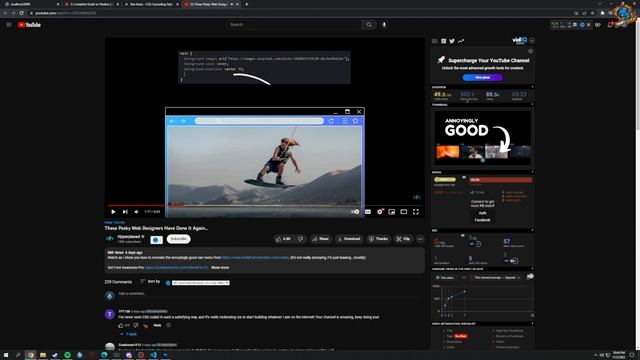
Task: Seek on the red video progress bar
Action: click(264, 205)
